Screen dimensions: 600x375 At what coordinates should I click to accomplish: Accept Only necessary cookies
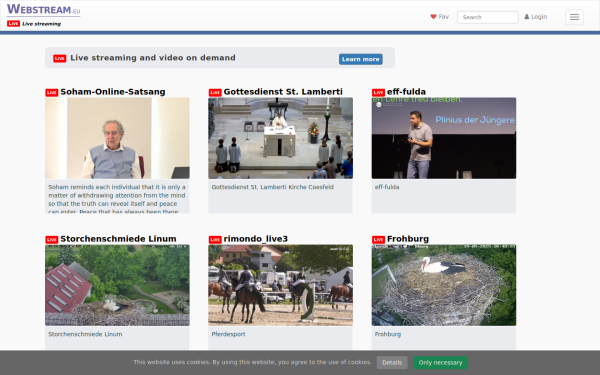pyautogui.click(x=440, y=362)
